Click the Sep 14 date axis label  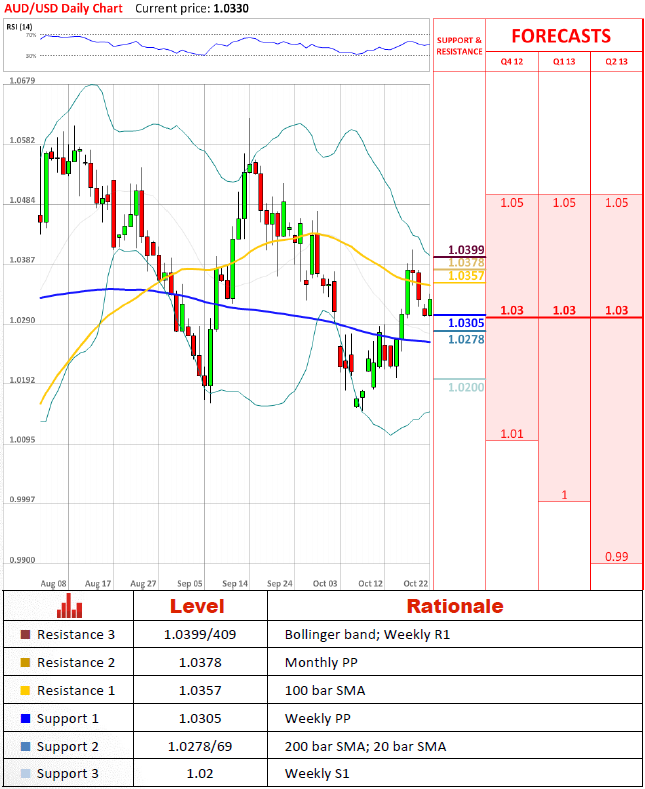tap(235, 584)
